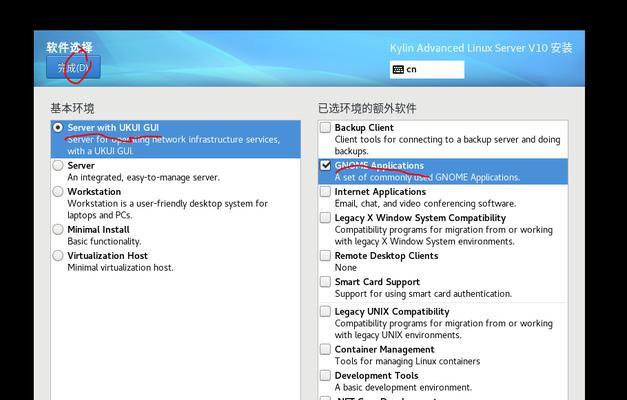Click the 完成(D) done button
This screenshot has height=400, width=627.
pos(73,67)
